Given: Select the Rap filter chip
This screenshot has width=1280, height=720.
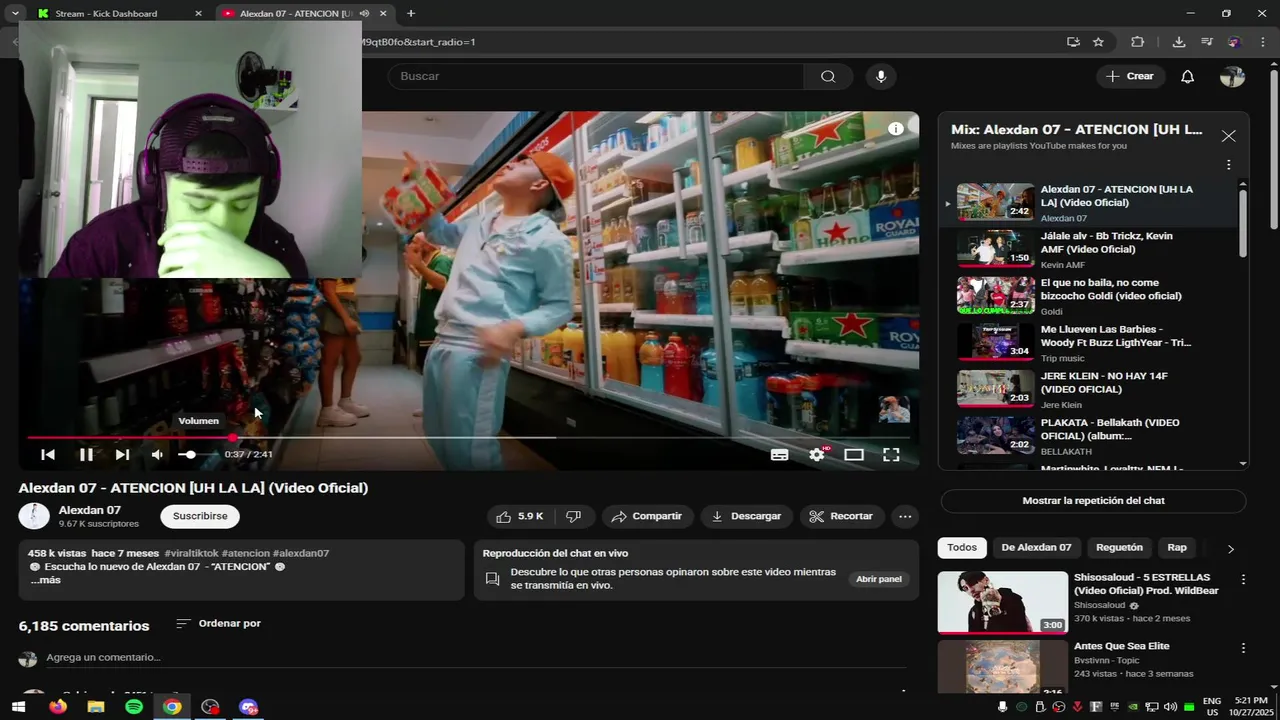Looking at the screenshot, I should [1177, 547].
